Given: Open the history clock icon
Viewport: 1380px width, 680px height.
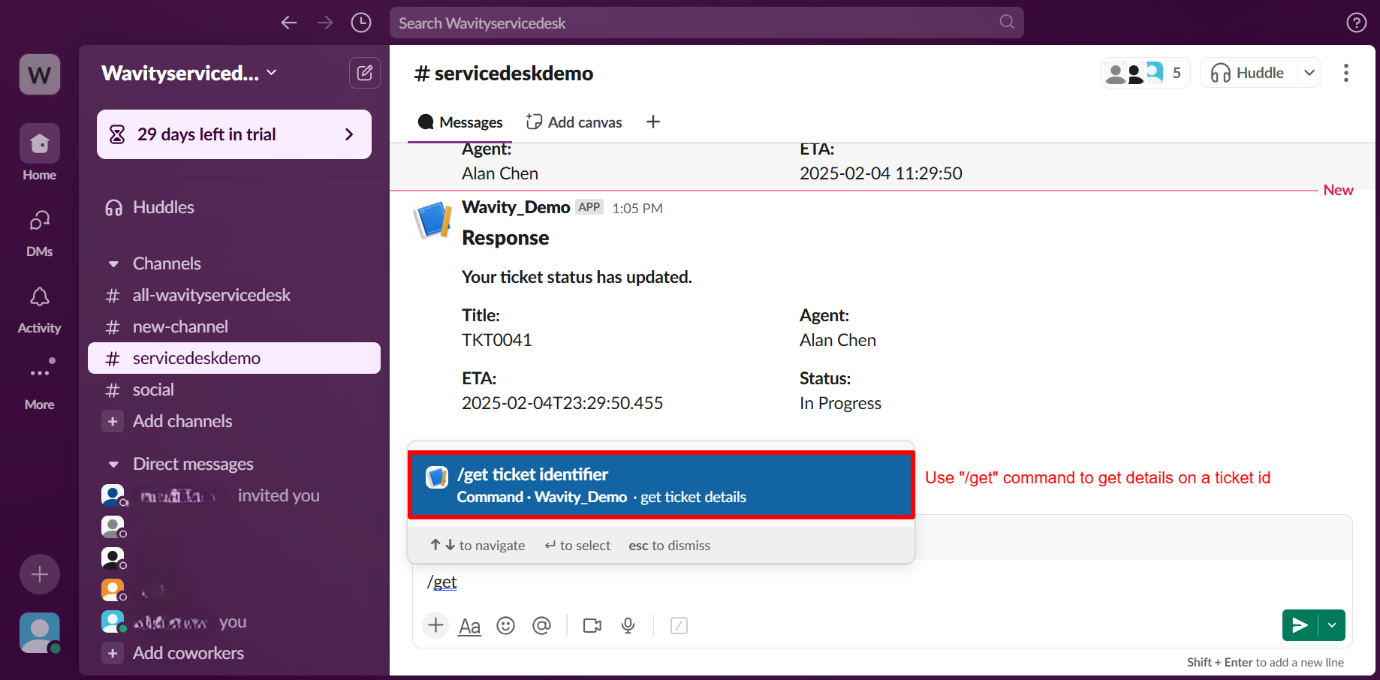Looking at the screenshot, I should tap(361, 22).
